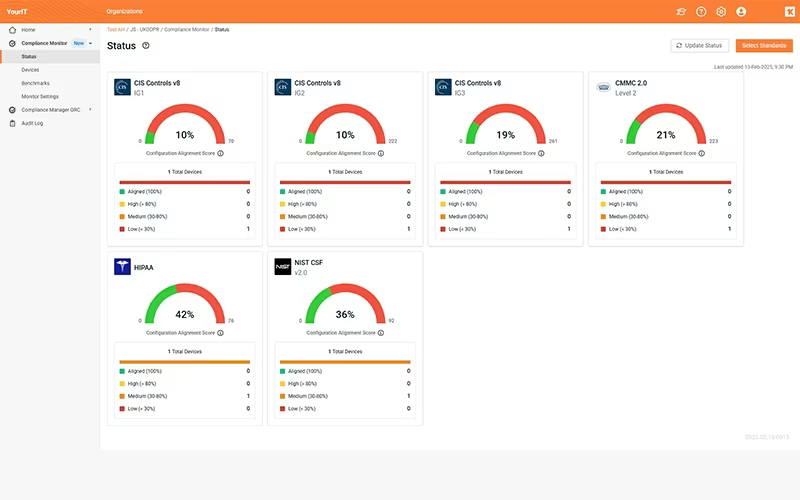Click the Update Status button
This screenshot has height=500, width=800.
click(x=699, y=45)
